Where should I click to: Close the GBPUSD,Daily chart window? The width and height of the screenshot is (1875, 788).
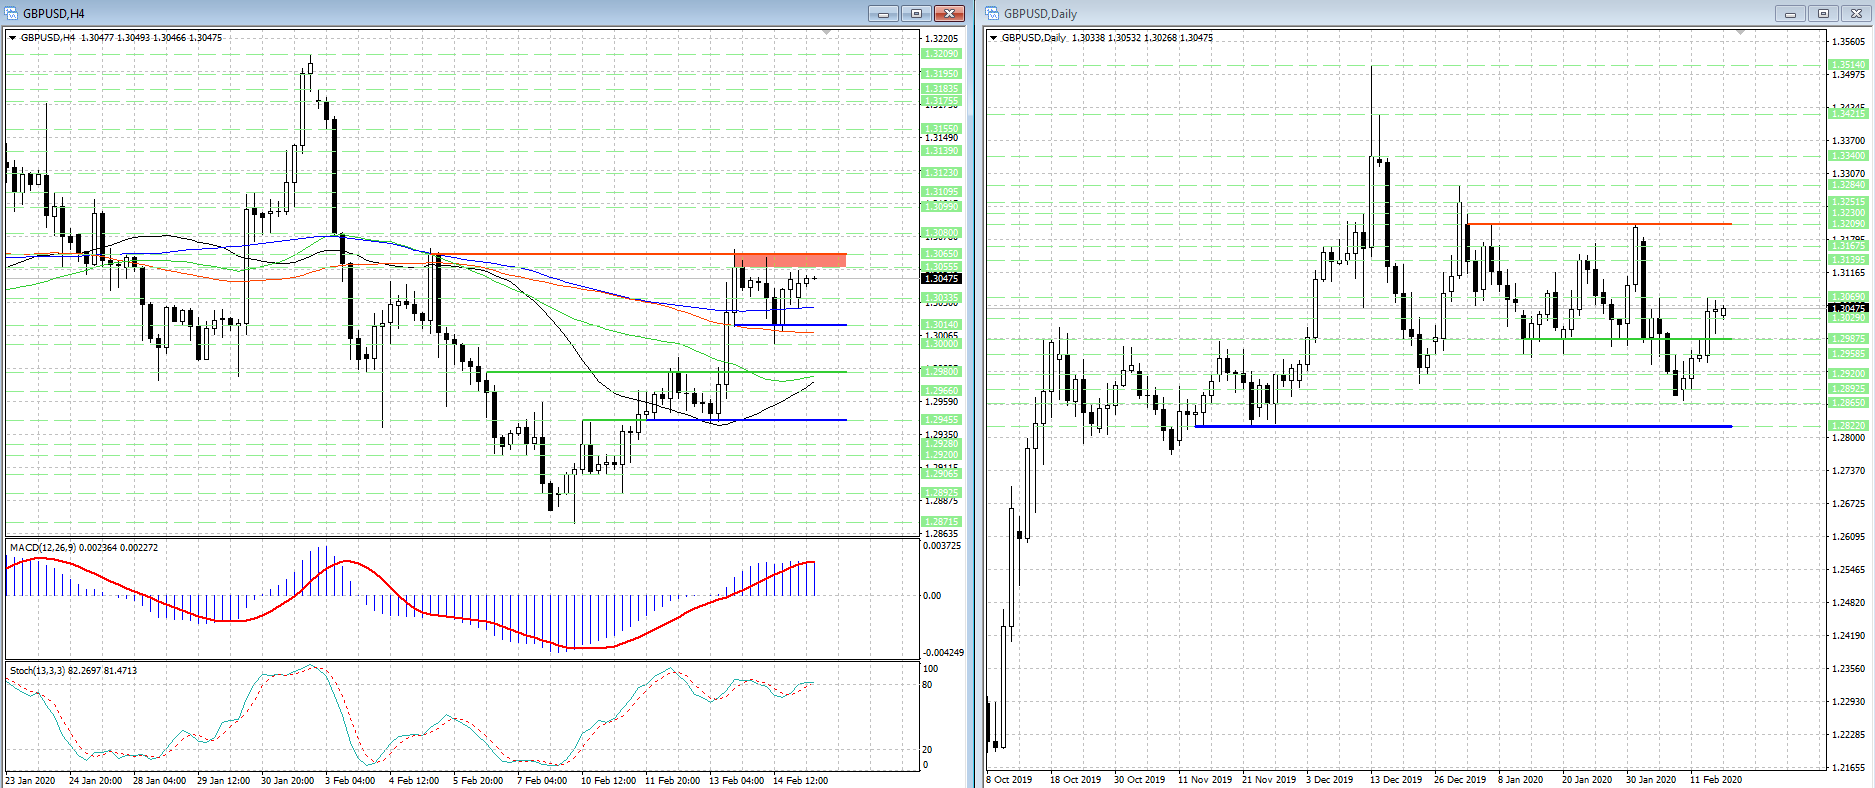click(x=1856, y=13)
